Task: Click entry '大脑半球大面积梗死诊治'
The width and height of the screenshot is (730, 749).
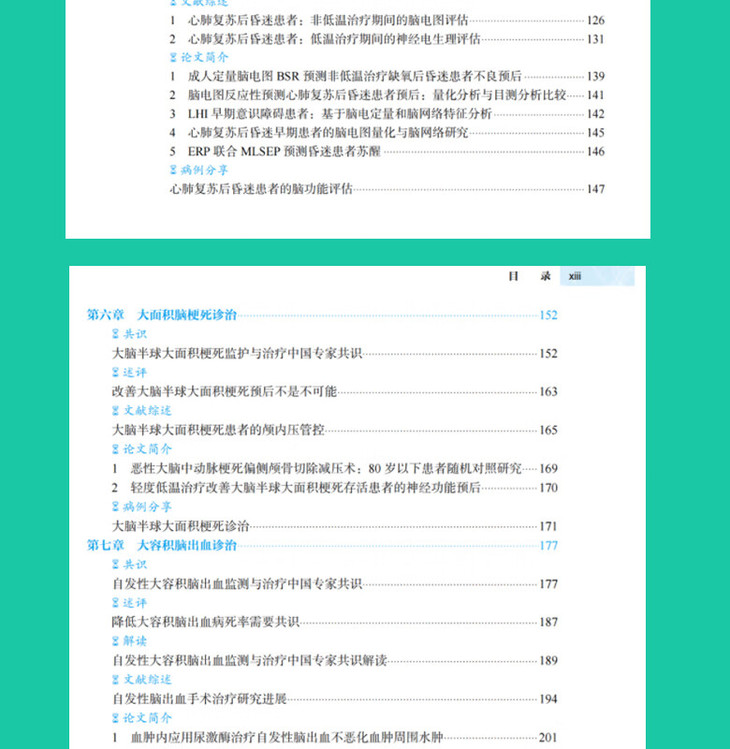Action: 181,526
